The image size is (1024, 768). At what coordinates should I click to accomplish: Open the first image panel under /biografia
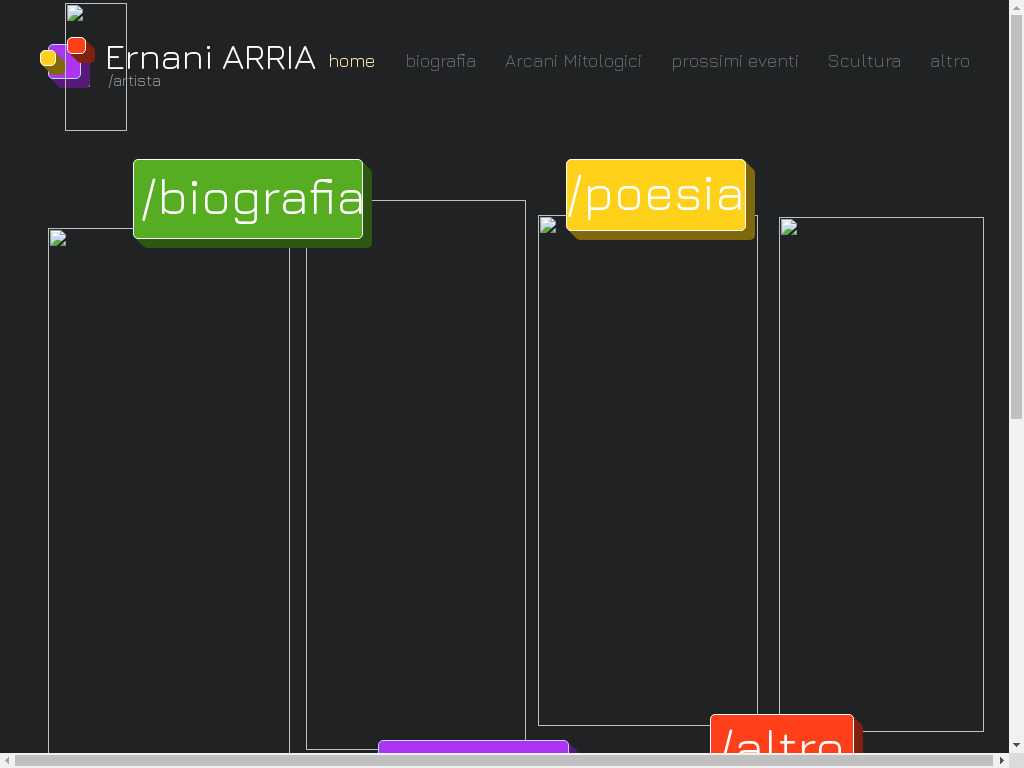click(x=168, y=490)
